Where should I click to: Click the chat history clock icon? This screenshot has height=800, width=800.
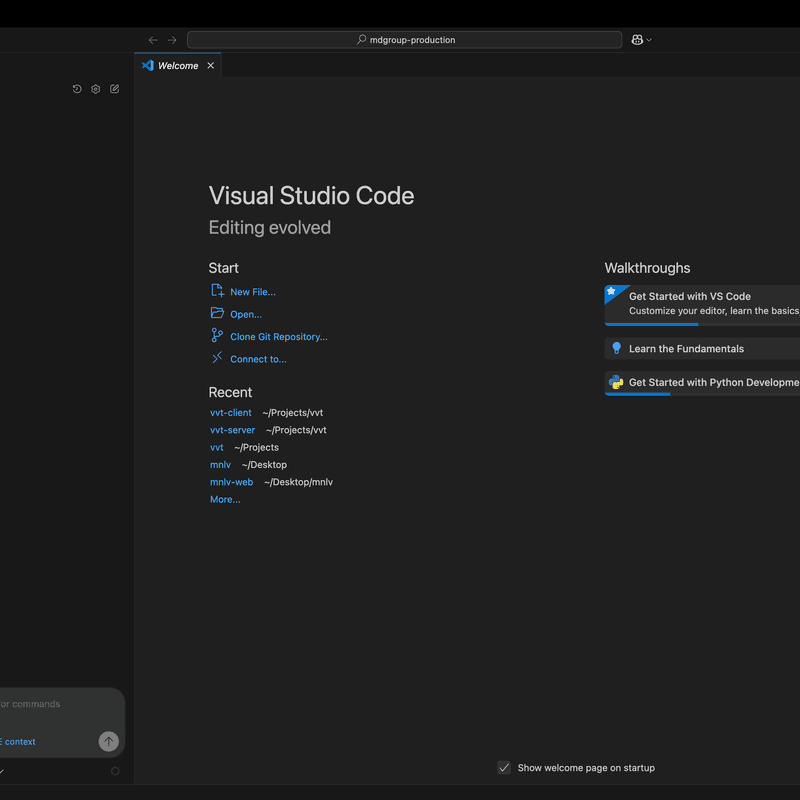click(x=77, y=89)
